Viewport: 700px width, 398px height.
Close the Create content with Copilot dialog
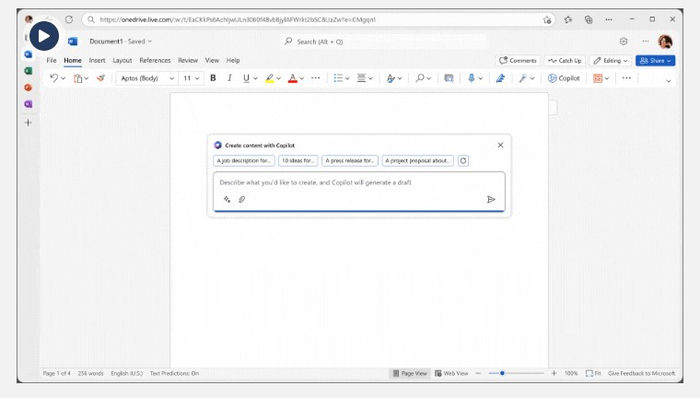(500, 145)
